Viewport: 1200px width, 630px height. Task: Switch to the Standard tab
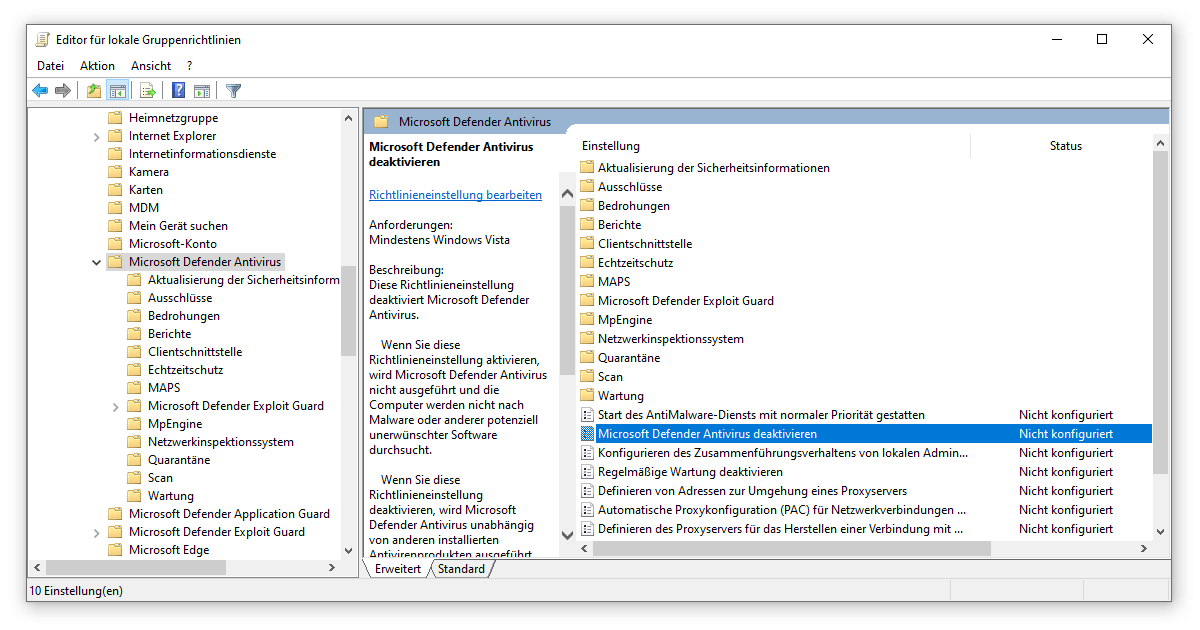tap(463, 567)
